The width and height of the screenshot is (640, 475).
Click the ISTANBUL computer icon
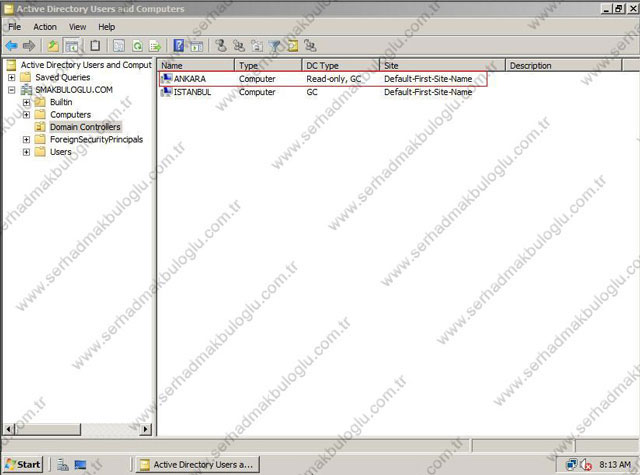(x=167, y=92)
